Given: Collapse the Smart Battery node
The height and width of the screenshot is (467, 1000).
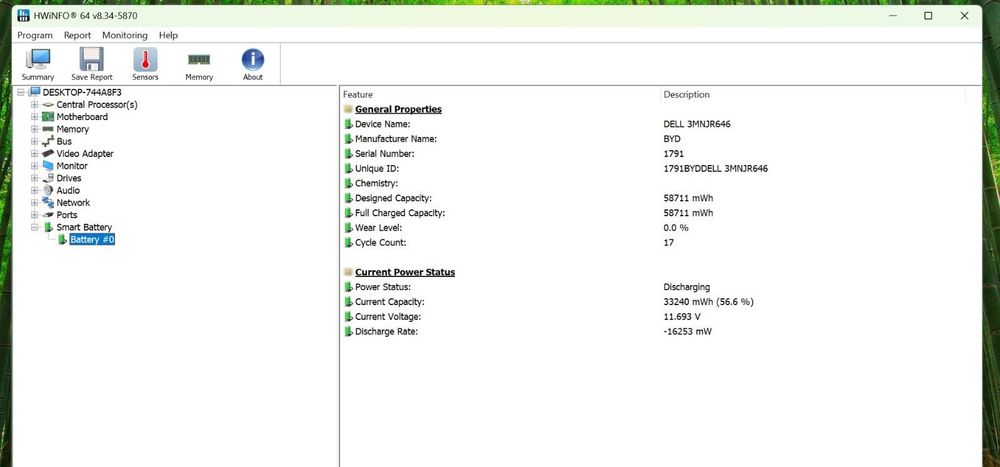Looking at the screenshot, I should coord(34,227).
